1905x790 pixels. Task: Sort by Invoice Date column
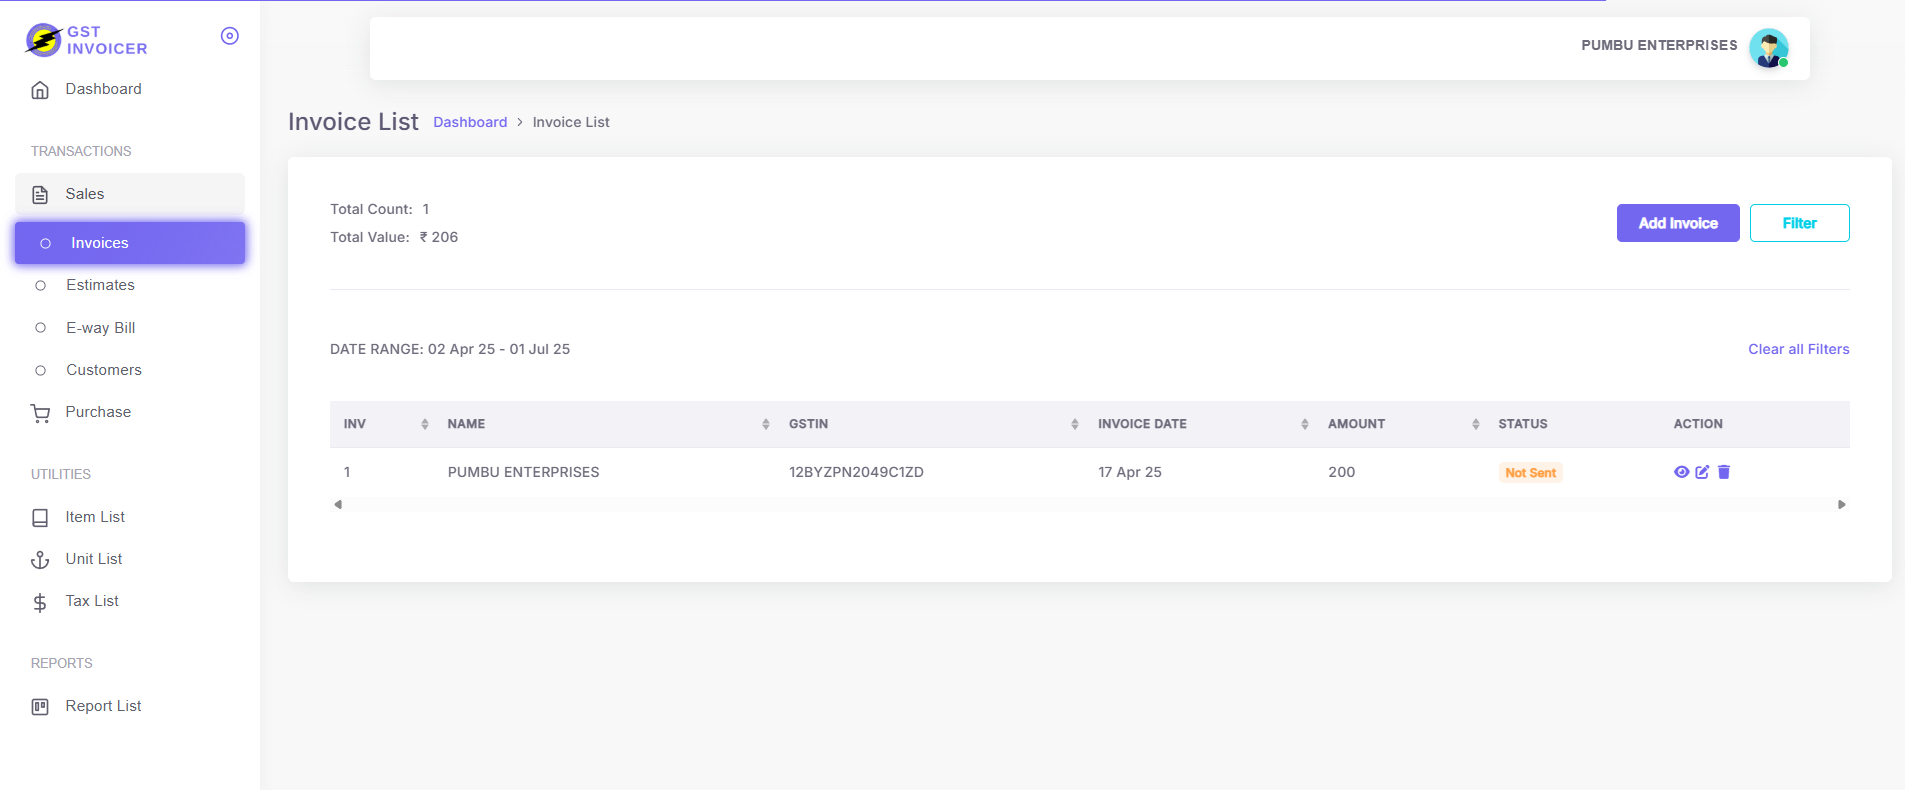pos(1304,424)
